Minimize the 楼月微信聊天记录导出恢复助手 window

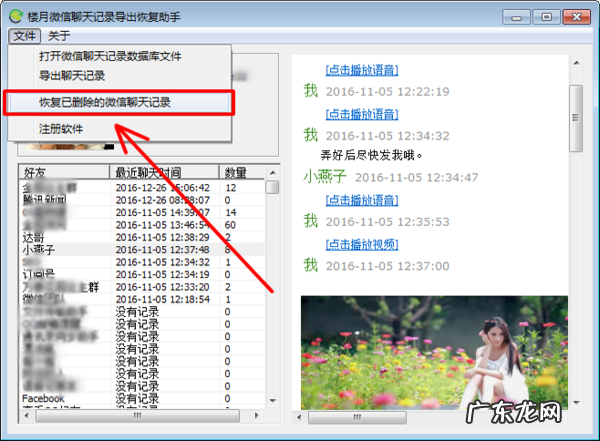516,17
